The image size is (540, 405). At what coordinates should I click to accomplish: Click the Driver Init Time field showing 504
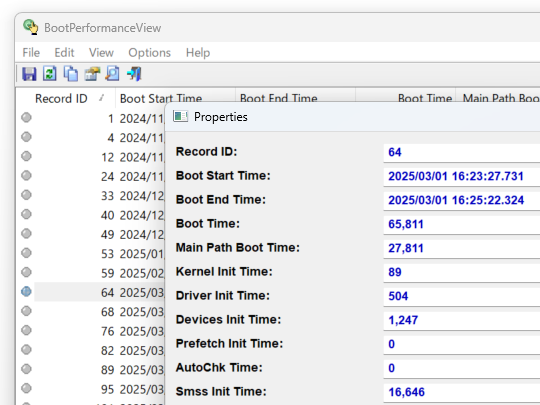coord(461,296)
